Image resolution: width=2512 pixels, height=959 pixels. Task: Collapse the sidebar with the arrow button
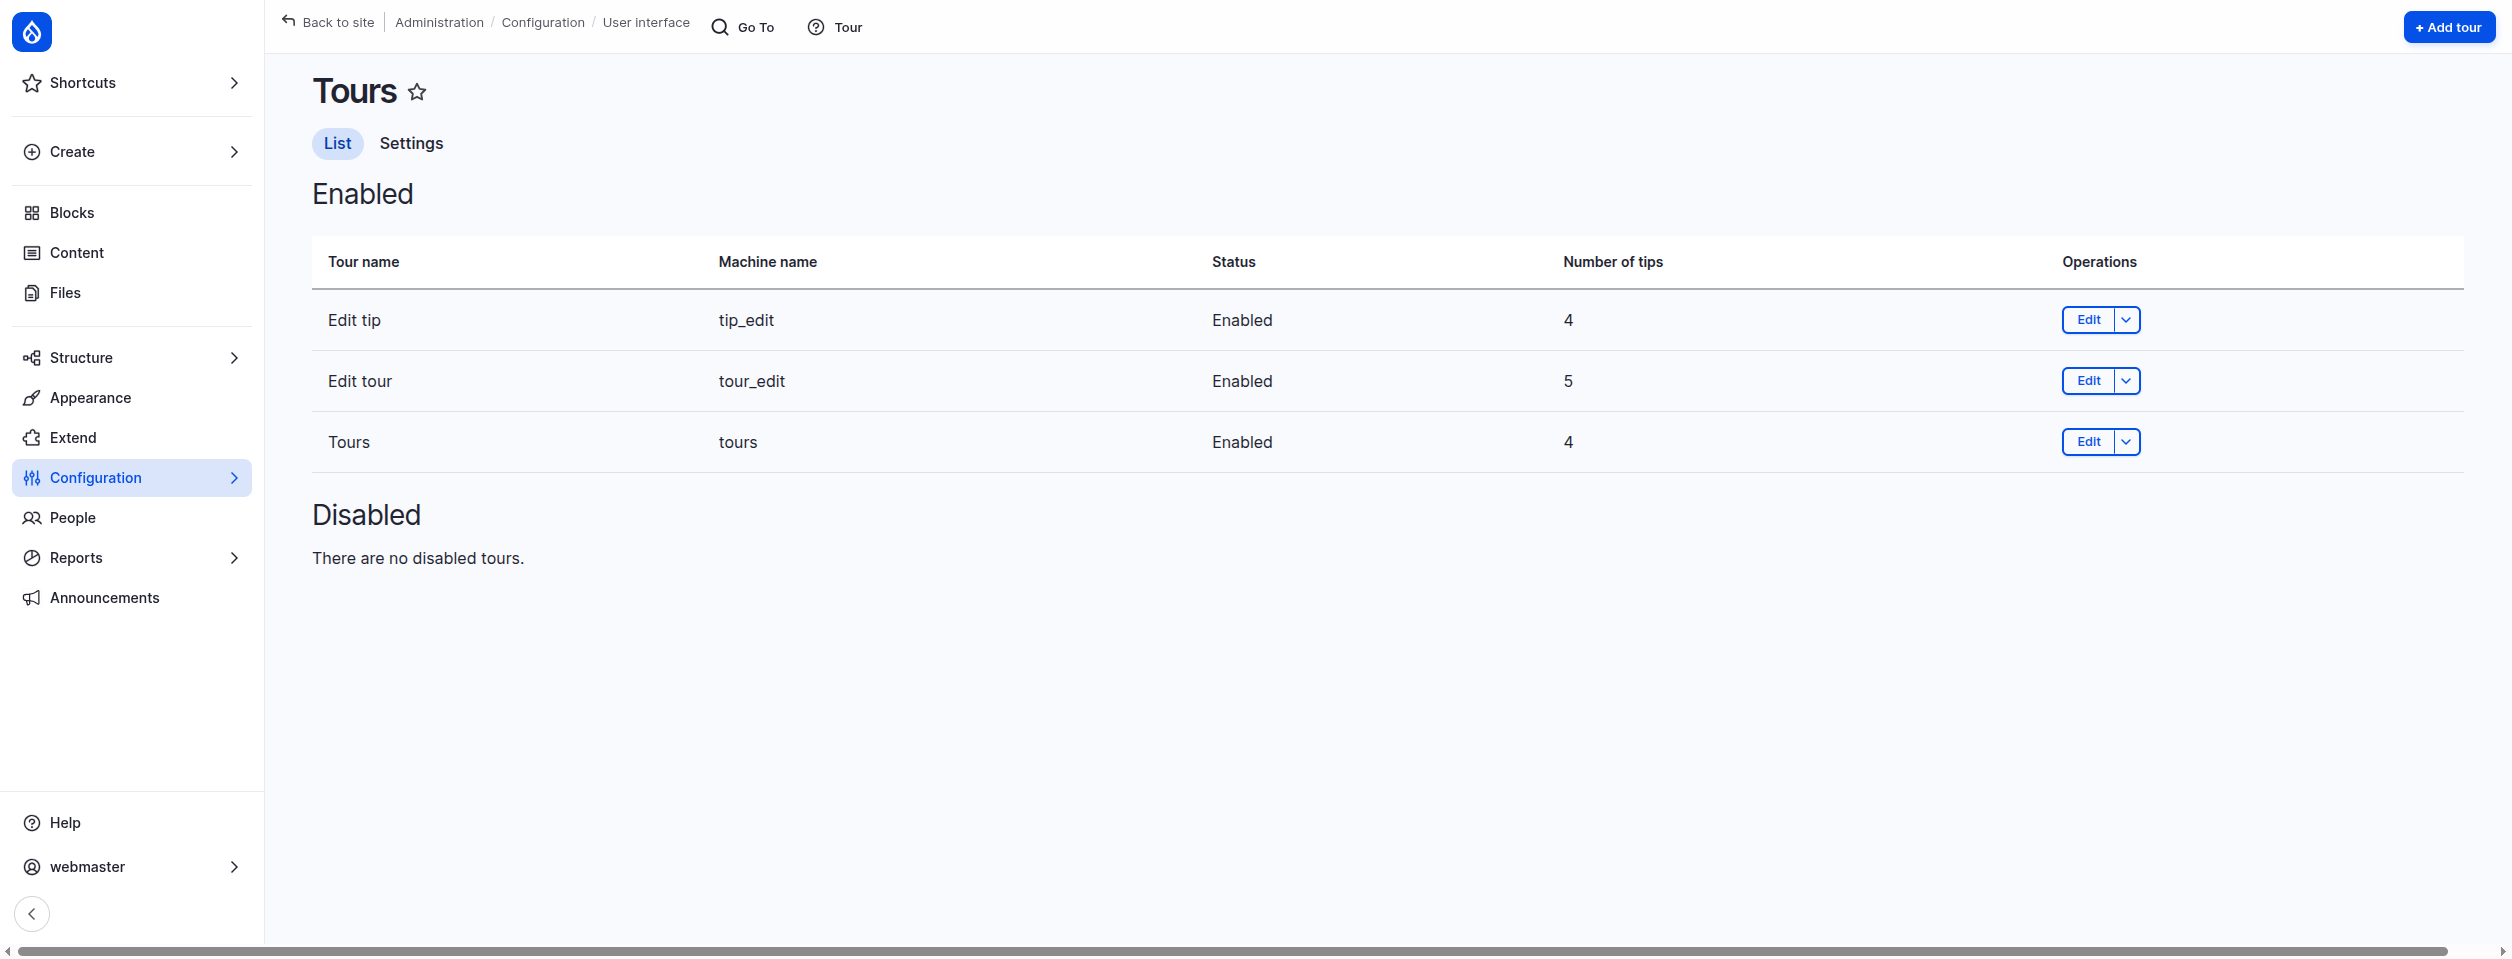(x=32, y=914)
